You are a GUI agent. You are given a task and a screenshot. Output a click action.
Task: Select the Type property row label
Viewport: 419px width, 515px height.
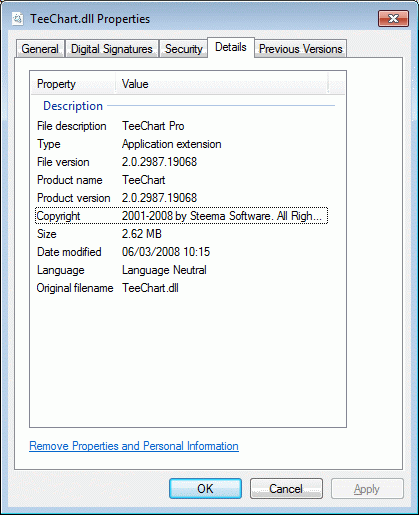point(49,144)
